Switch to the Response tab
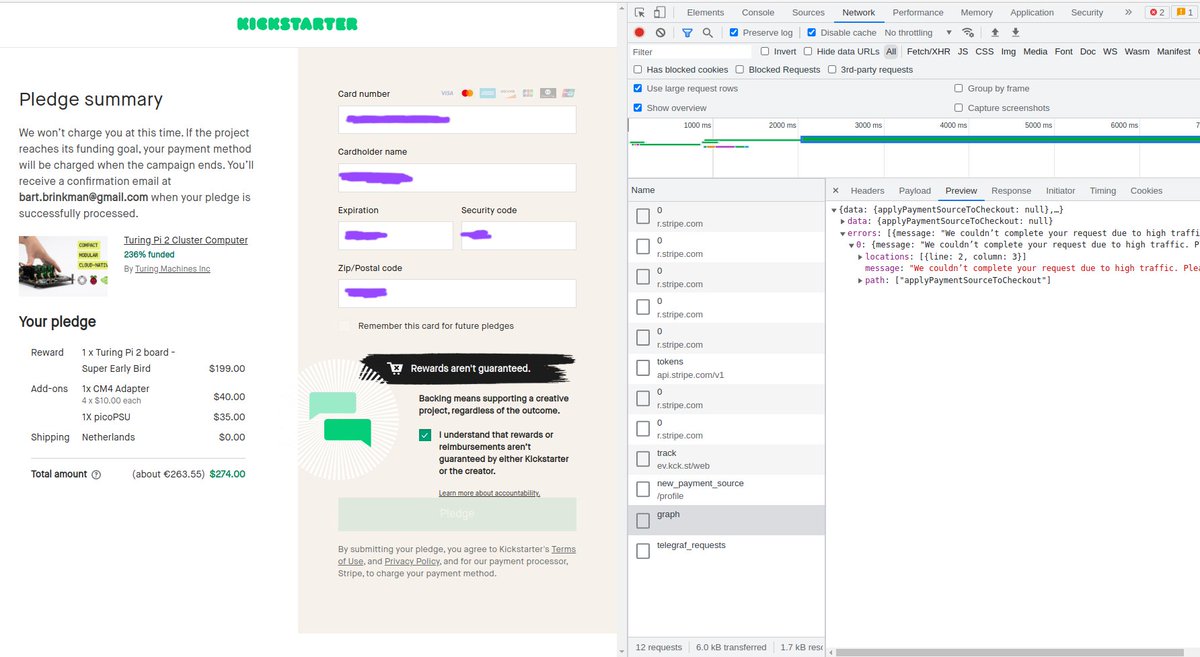This screenshot has height=657, width=1200. [1011, 191]
